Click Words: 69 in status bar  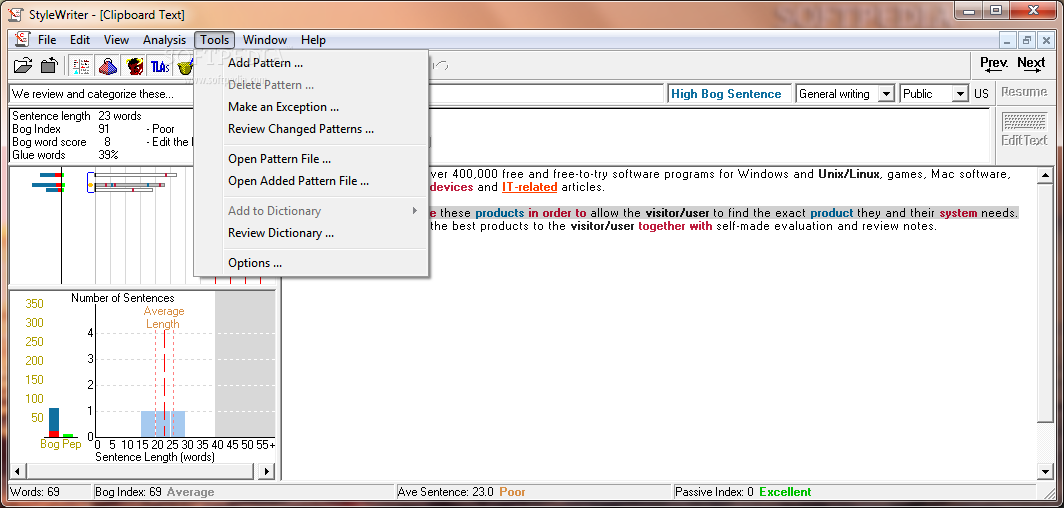(x=35, y=492)
